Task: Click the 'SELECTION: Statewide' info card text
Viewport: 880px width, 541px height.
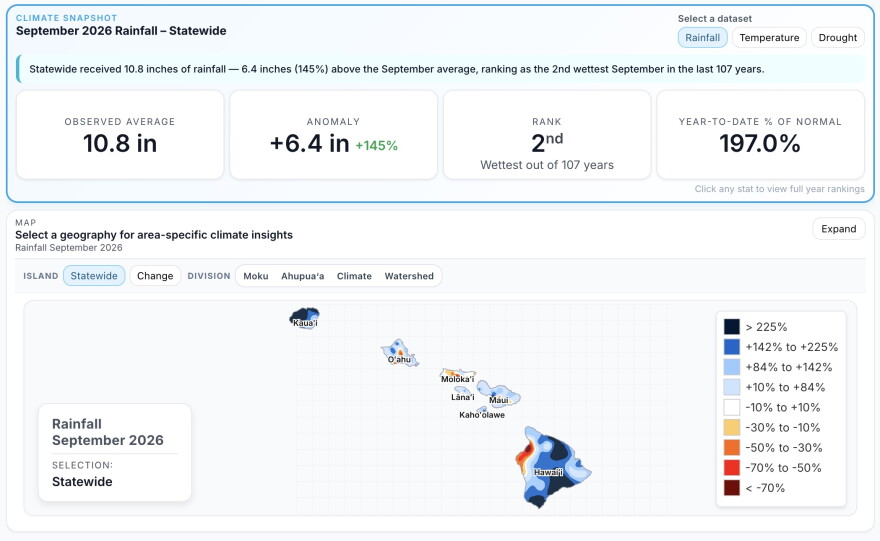Action: point(82,474)
